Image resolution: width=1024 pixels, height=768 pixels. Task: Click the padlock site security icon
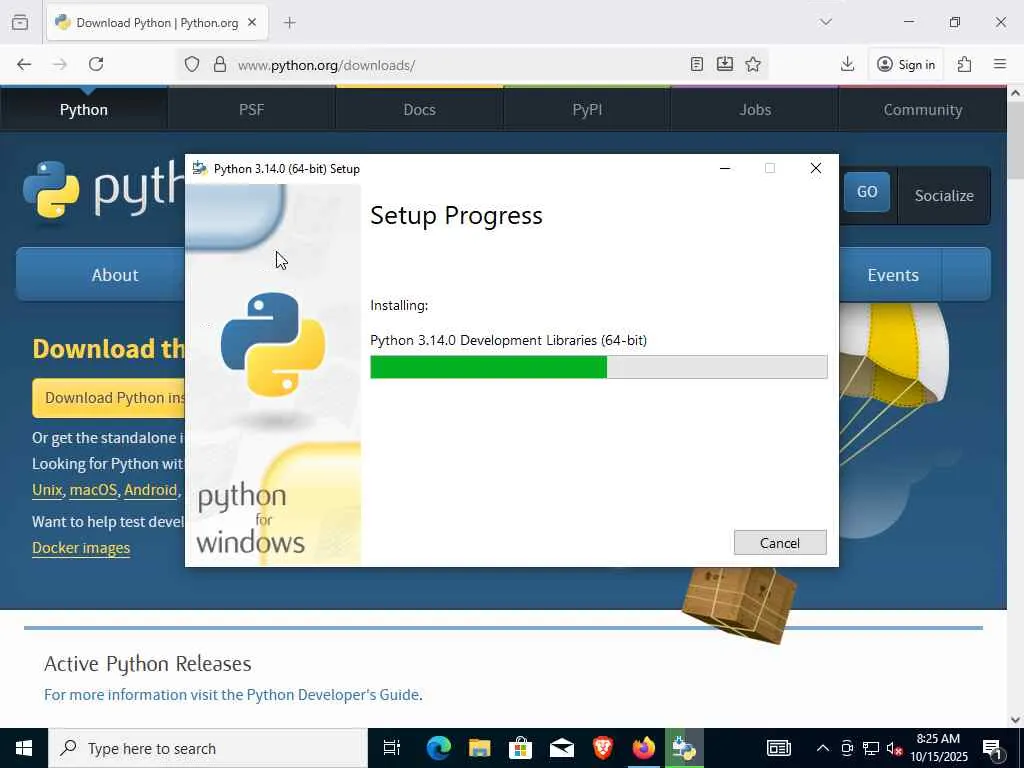coord(220,64)
